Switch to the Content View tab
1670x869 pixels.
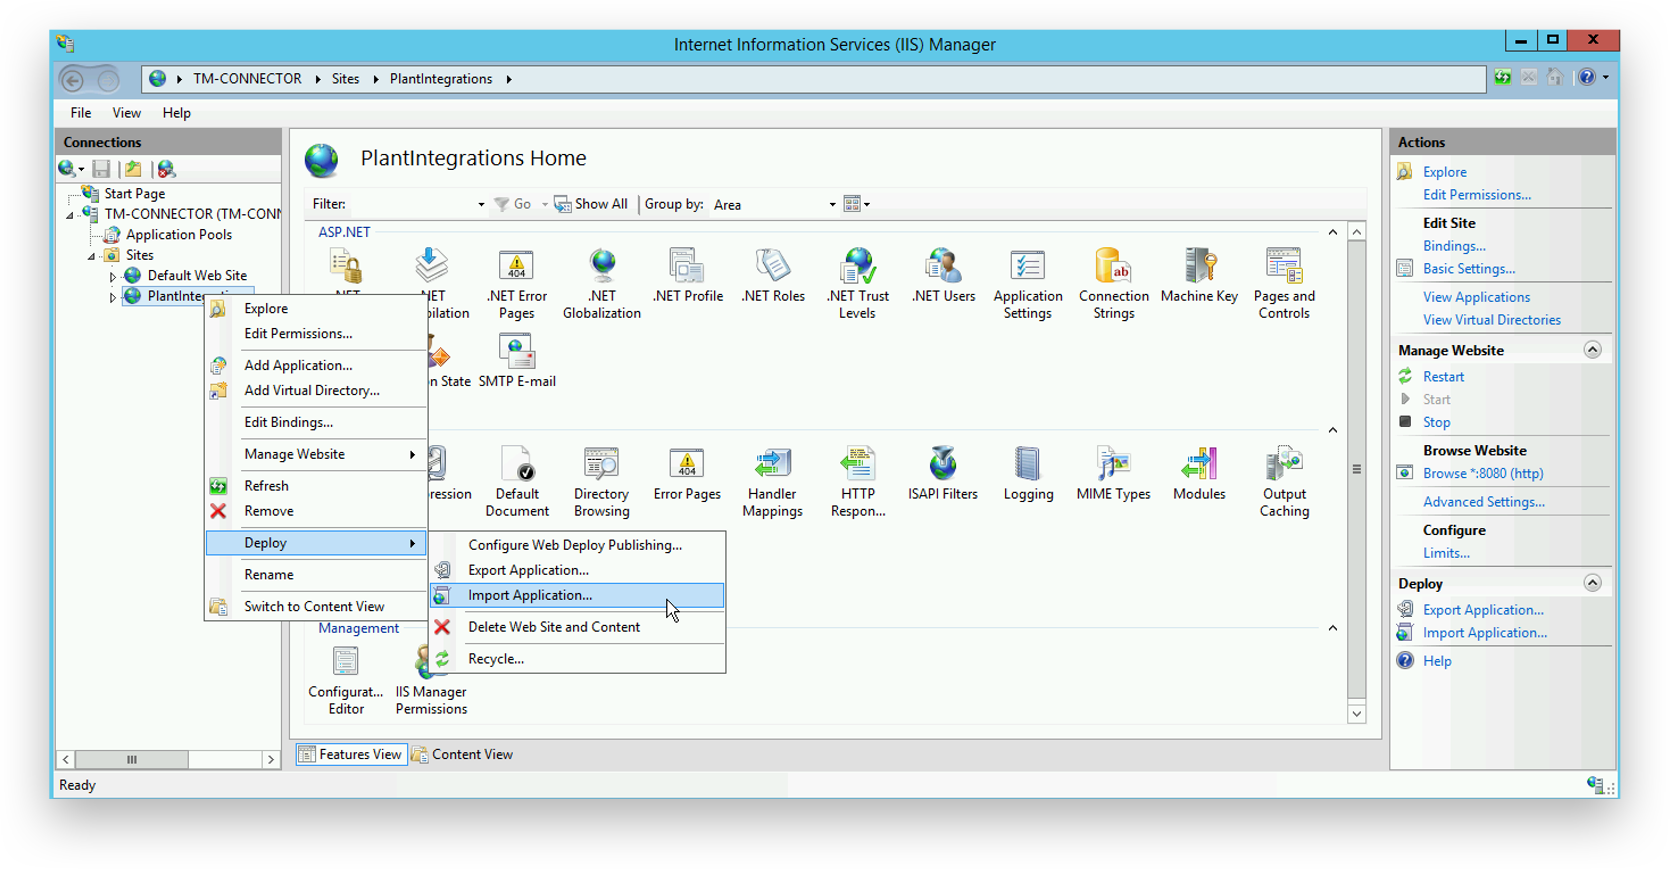pyautogui.click(x=463, y=754)
